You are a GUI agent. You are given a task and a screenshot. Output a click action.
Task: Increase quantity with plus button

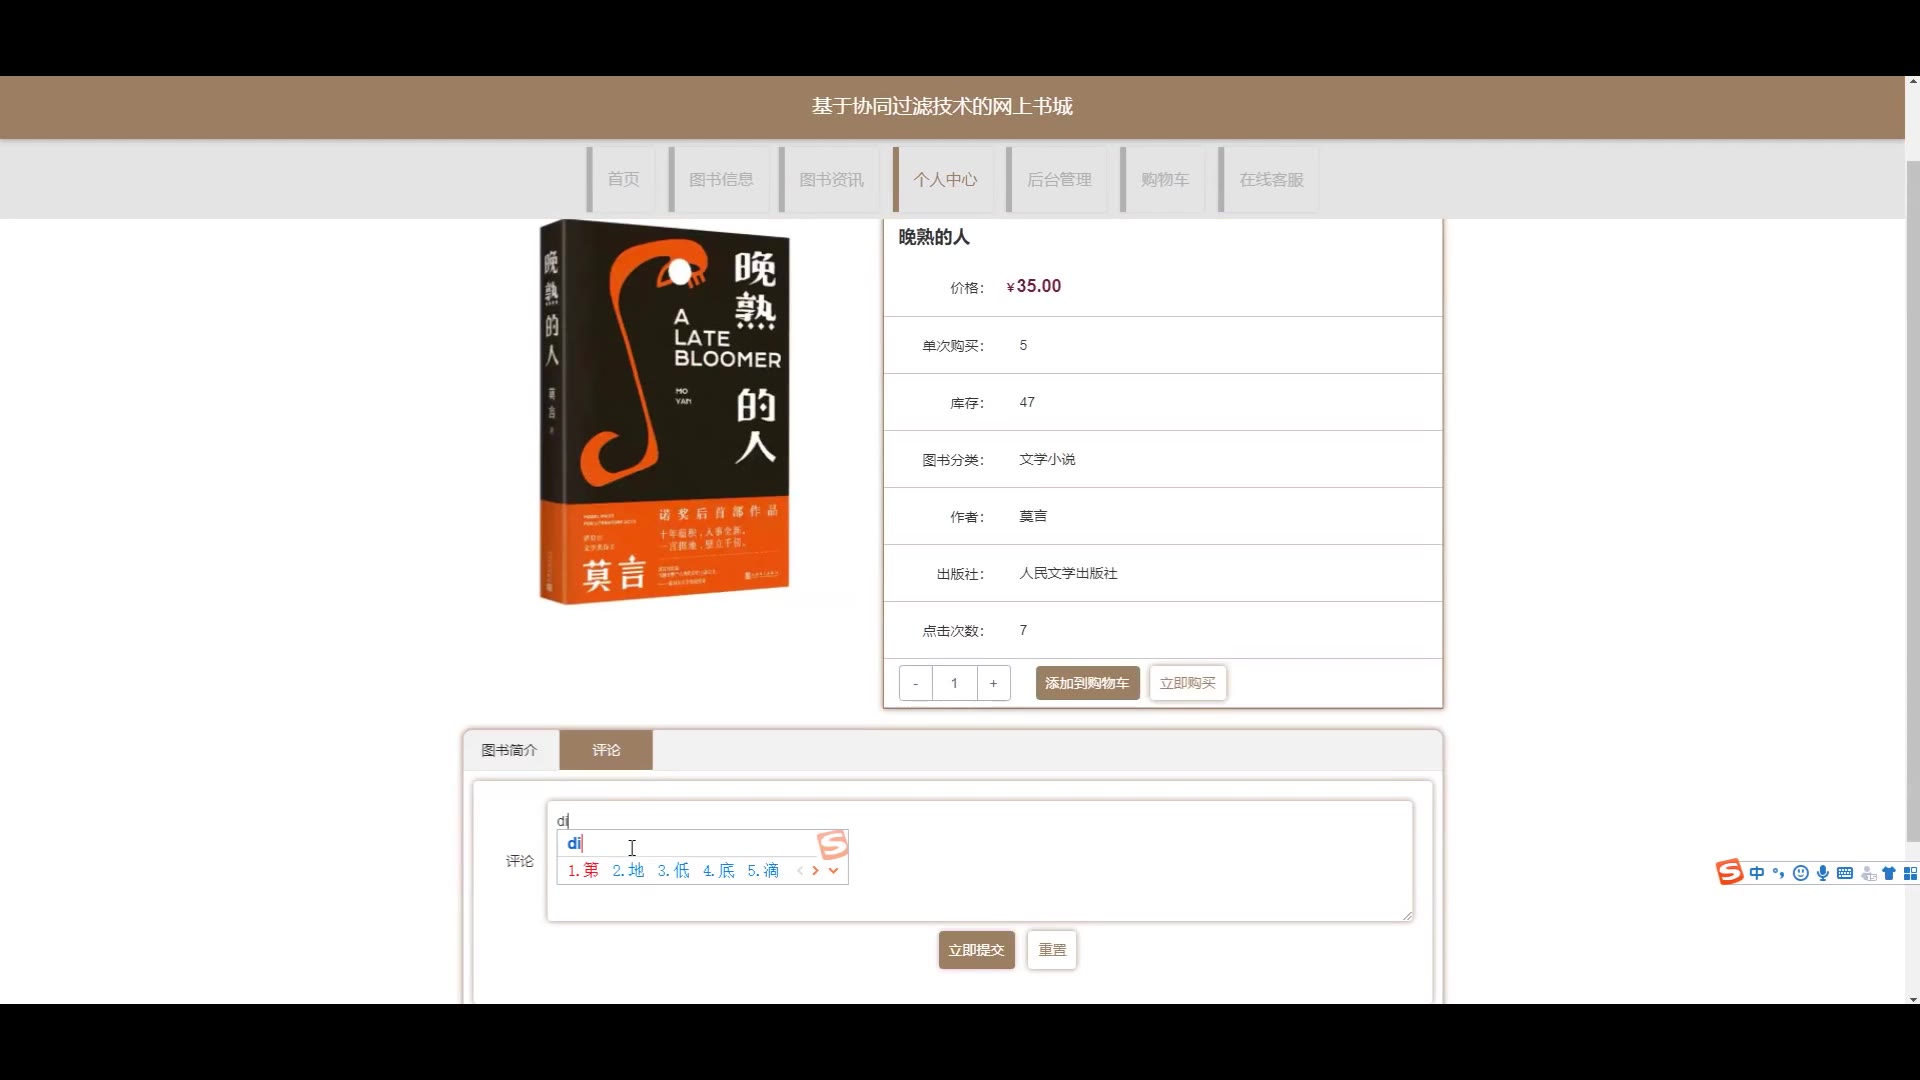[x=993, y=683]
